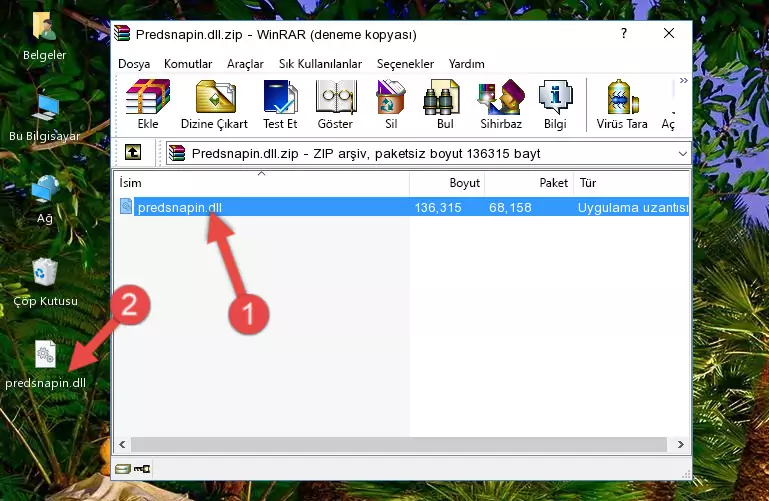Click the Göster view icon
Image resolution: width=769 pixels, height=501 pixels.
(x=335, y=104)
